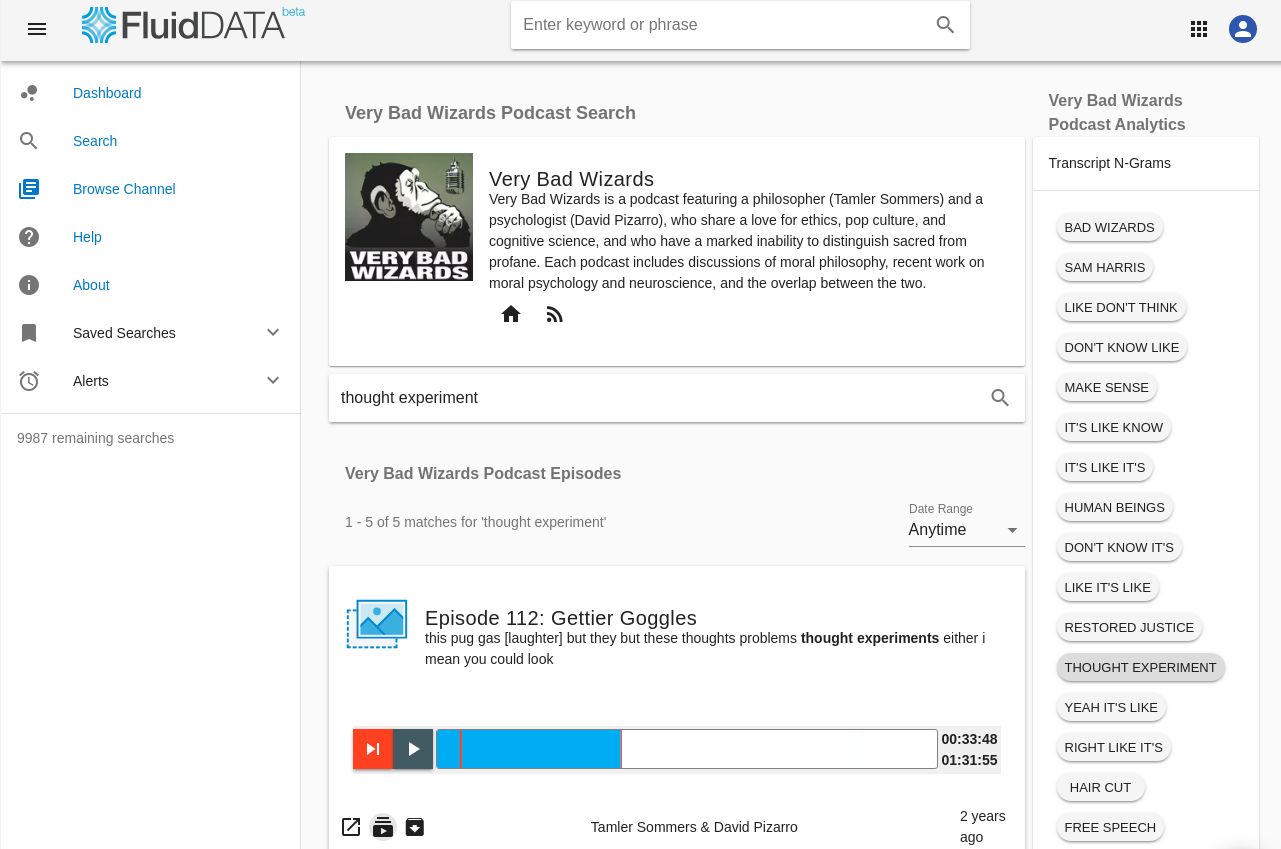Select the LIKE IT'S LIKE chip
The height and width of the screenshot is (849, 1281).
click(1107, 588)
